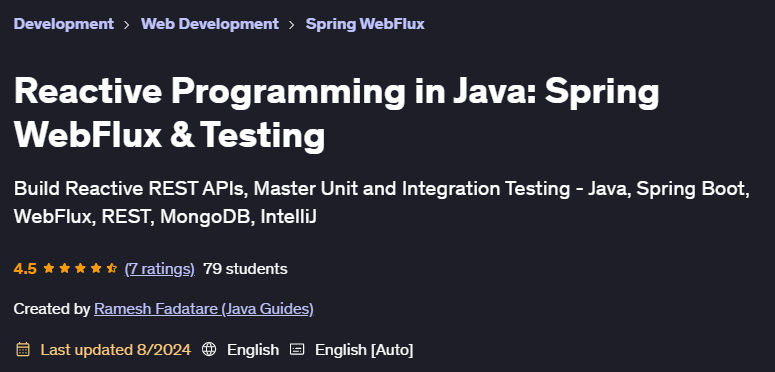The image size is (775, 372).
Task: Click the globe language icon
Action: (x=209, y=349)
